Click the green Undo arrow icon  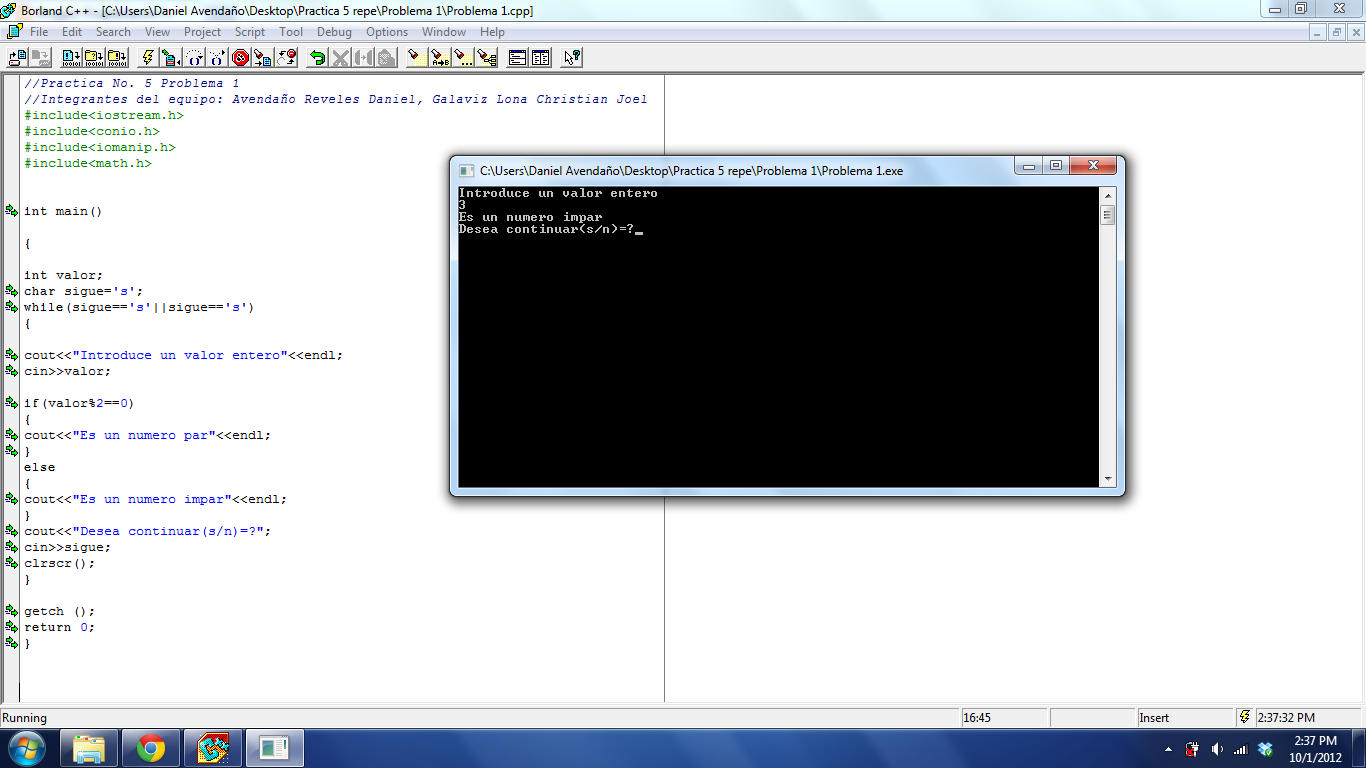coord(317,58)
